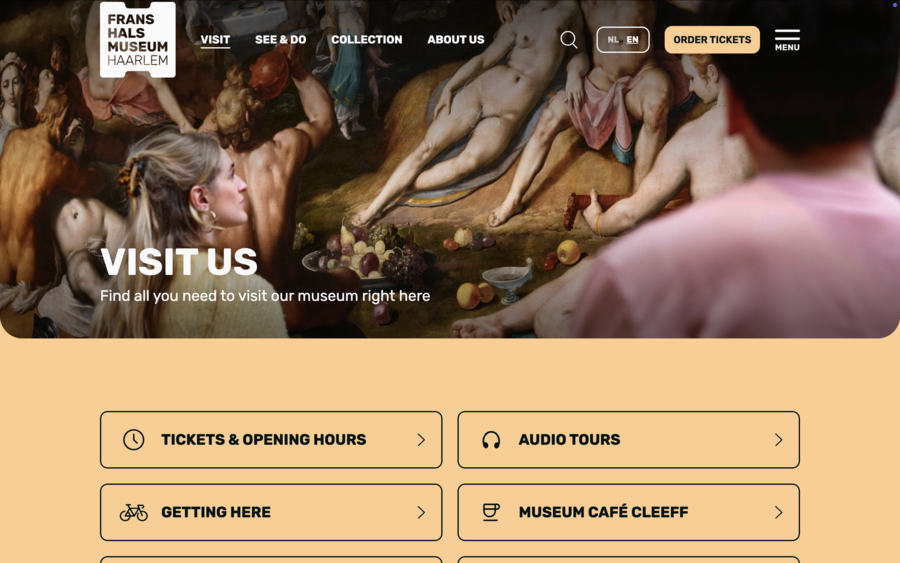Click the coffee cup icon for Museum Café
The image size is (900, 563).
pos(491,512)
